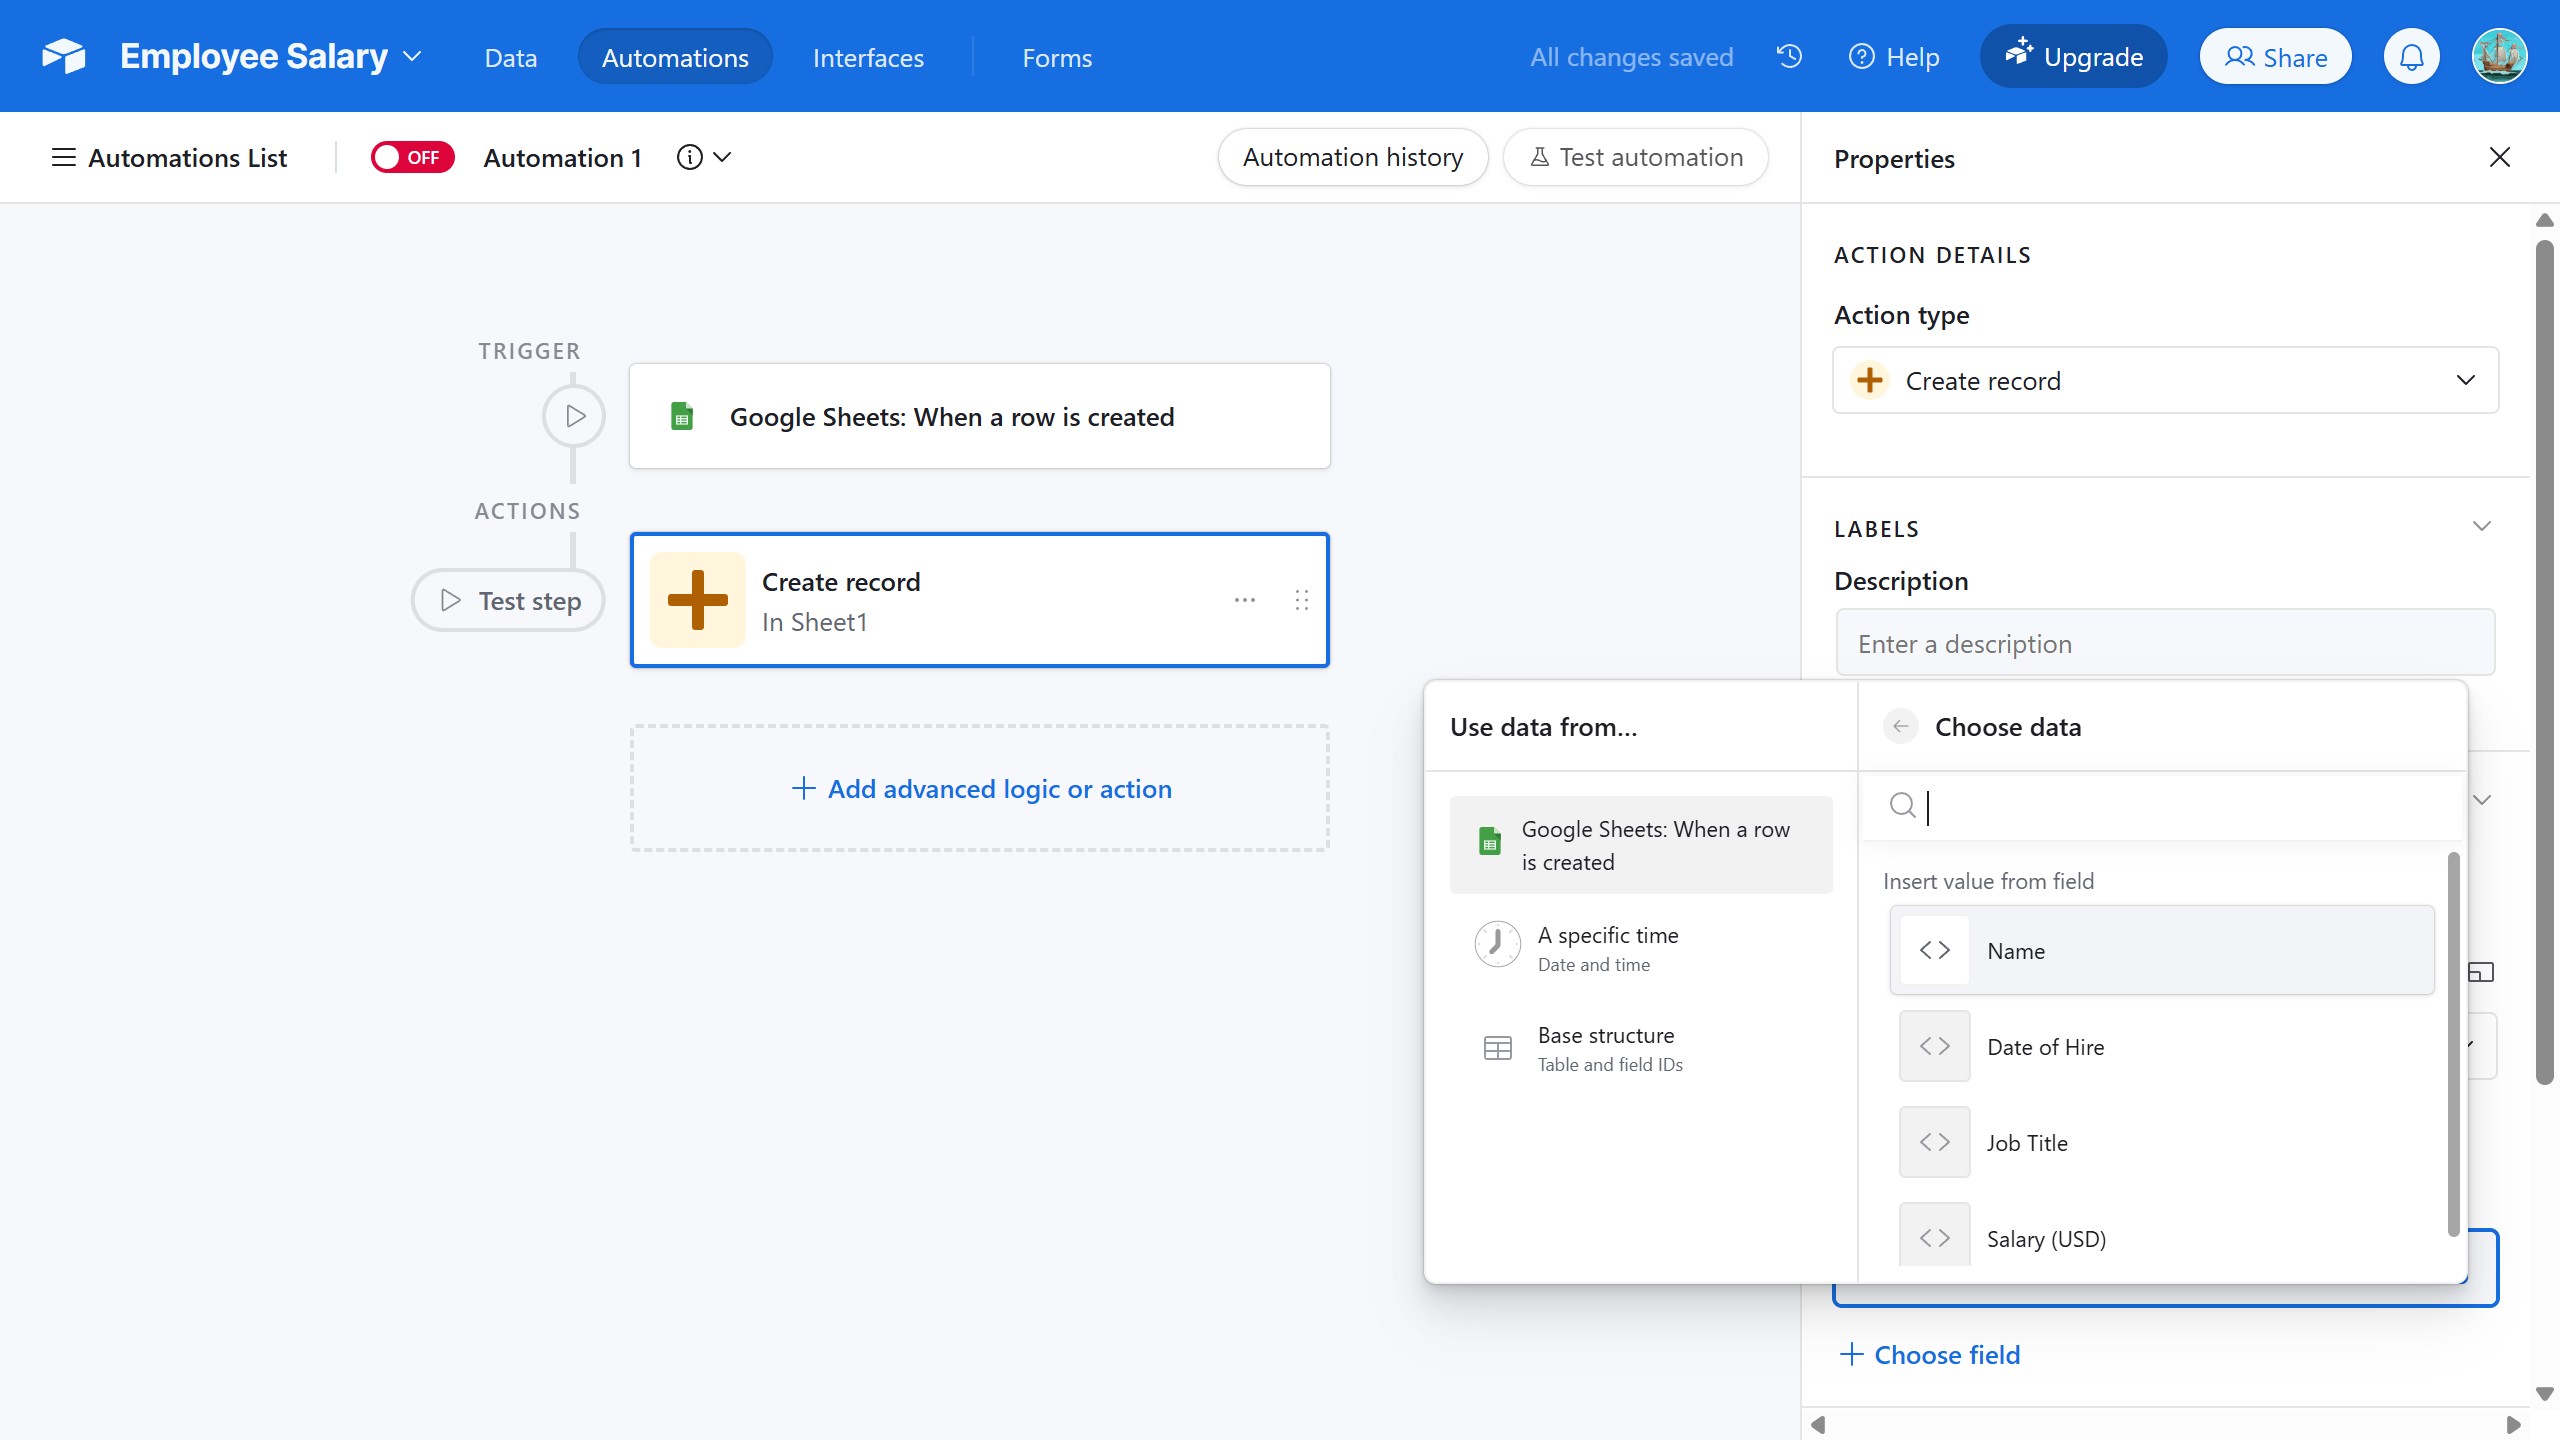Insert the Job Title field value

[x=2162, y=1142]
